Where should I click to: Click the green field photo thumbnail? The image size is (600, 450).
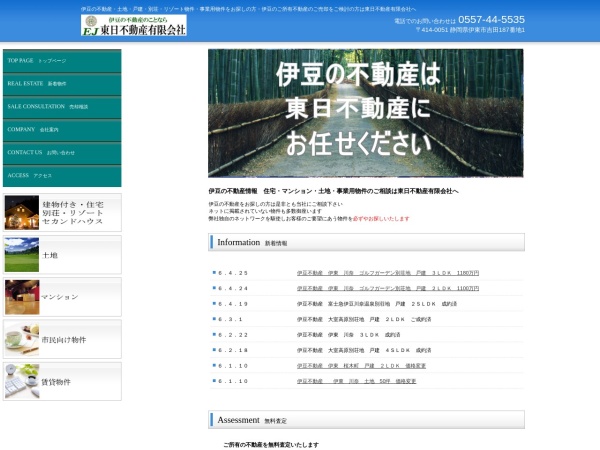coord(22,255)
